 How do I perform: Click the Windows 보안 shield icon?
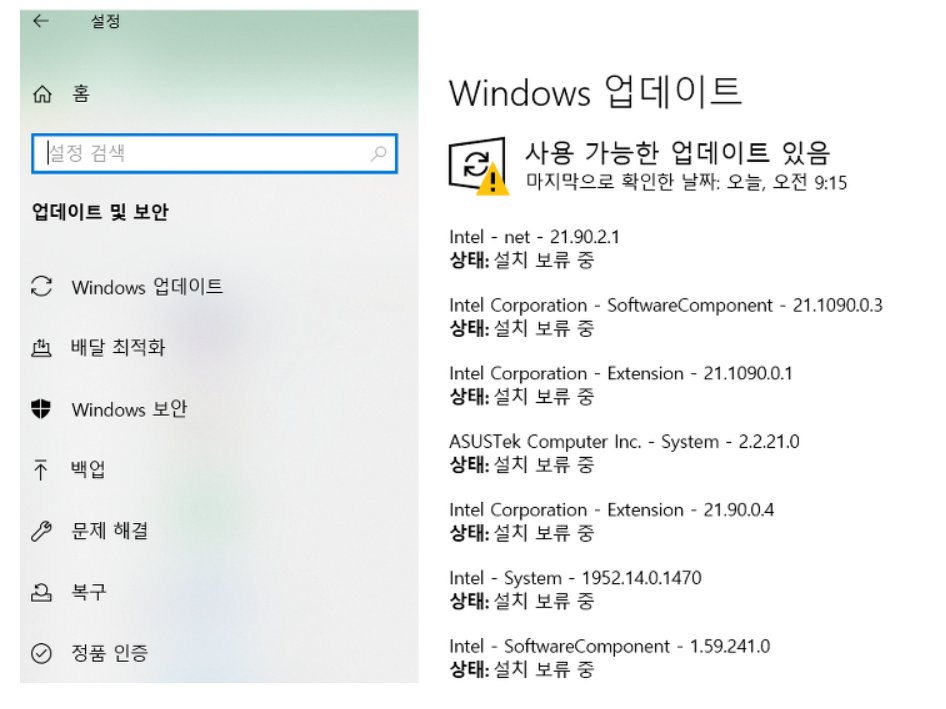(x=41, y=409)
